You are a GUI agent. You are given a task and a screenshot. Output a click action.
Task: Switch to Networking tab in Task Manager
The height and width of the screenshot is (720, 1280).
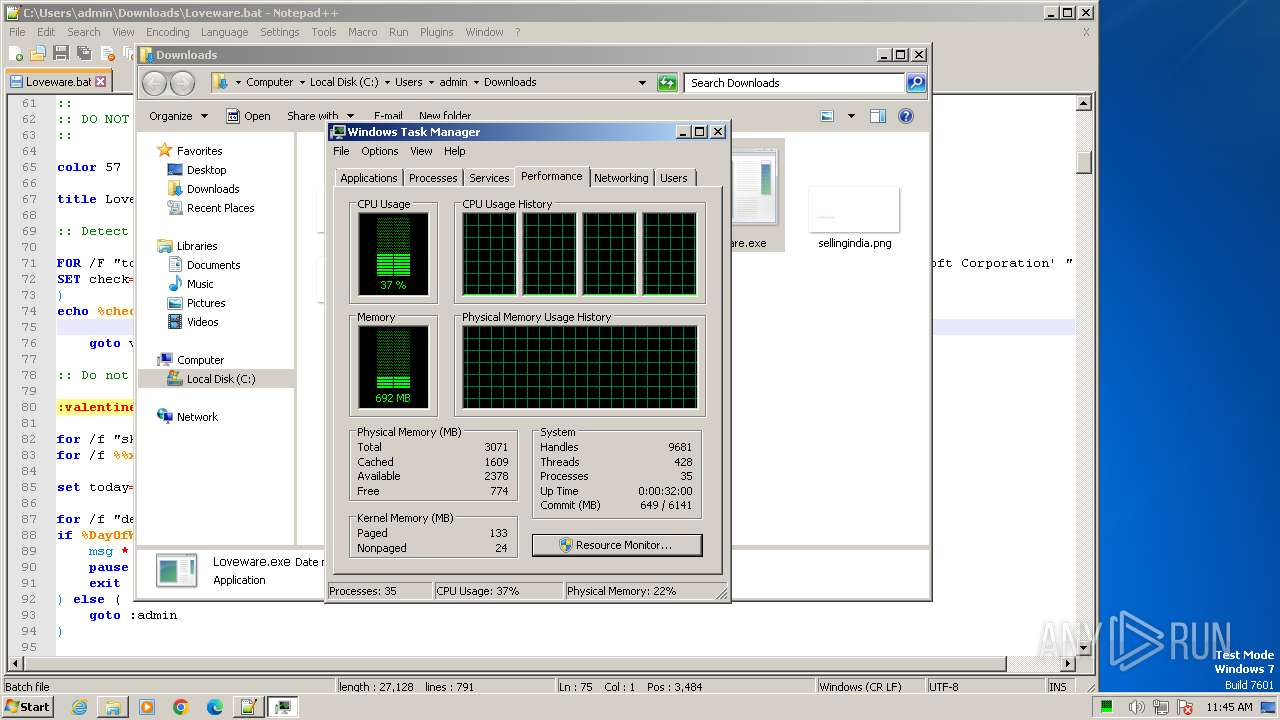[x=621, y=178]
